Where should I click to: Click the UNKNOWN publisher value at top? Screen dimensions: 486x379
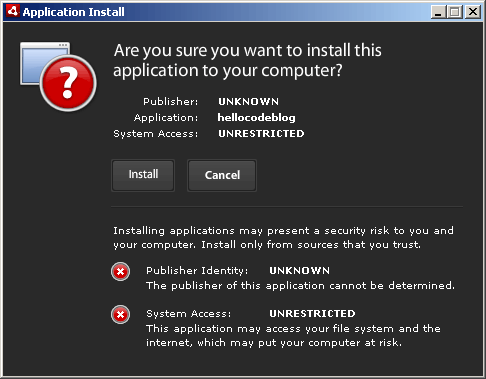pyautogui.click(x=248, y=102)
